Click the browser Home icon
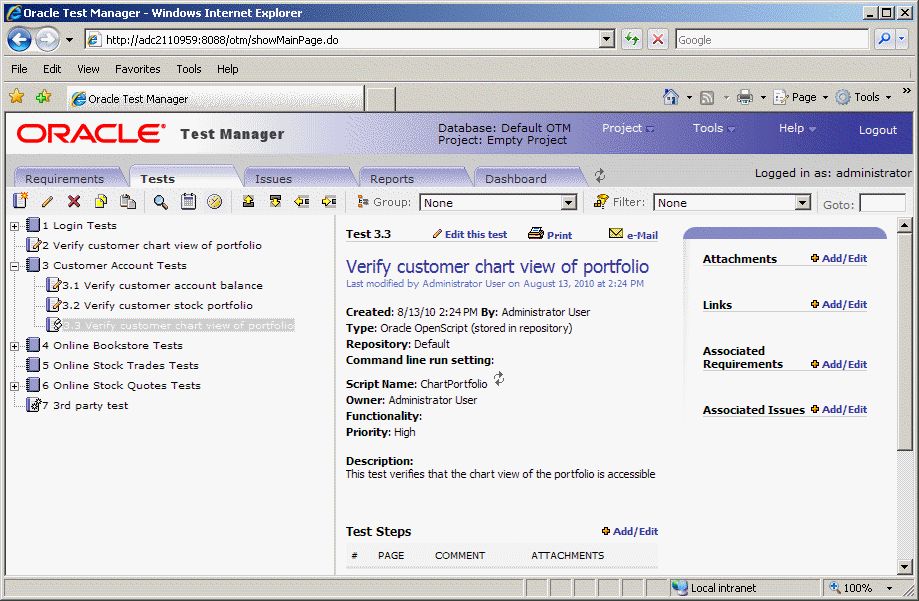 click(671, 97)
